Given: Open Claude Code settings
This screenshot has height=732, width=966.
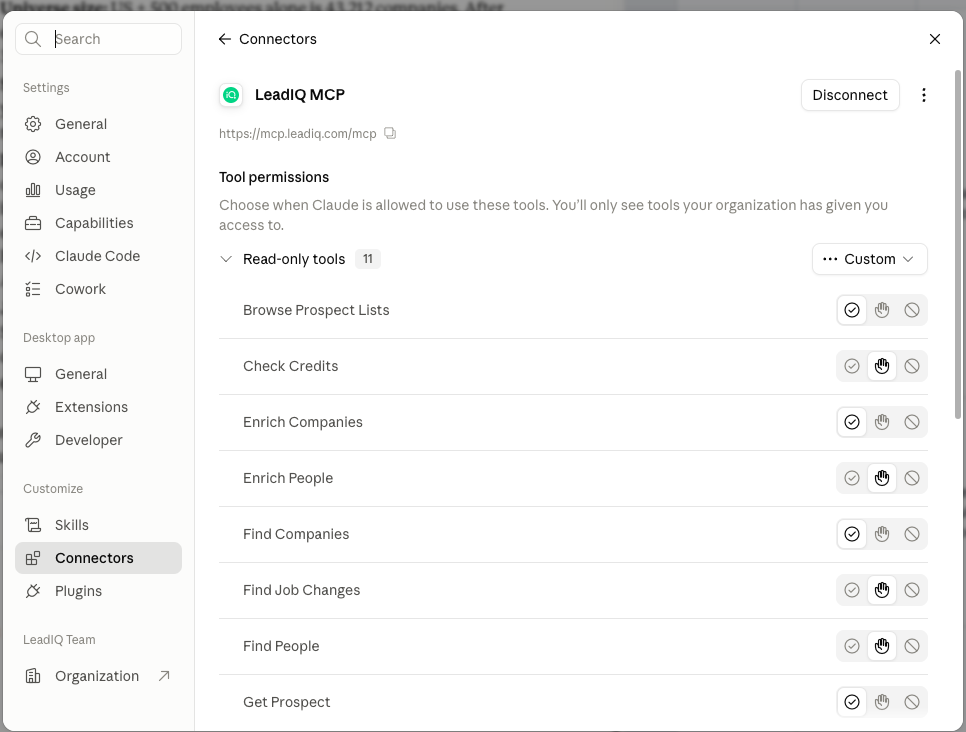Looking at the screenshot, I should 99,256.
